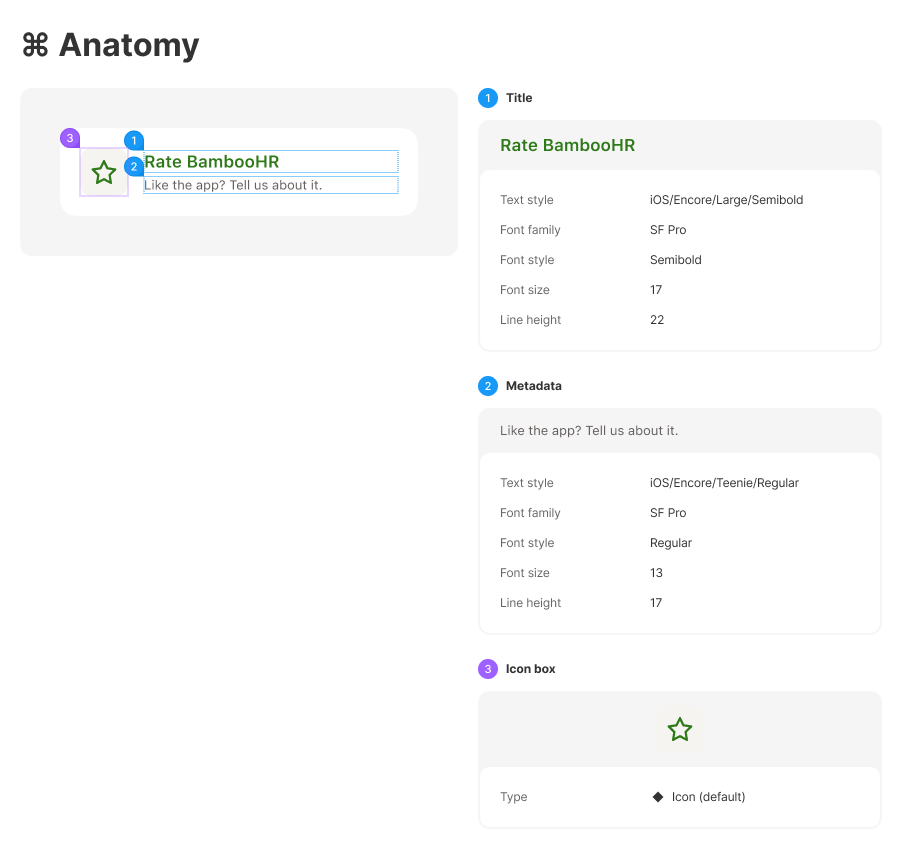Image resolution: width=902 pixels, height=849 pixels.
Task: Click the diamond icon before Icon (default)
Action: coord(658,797)
